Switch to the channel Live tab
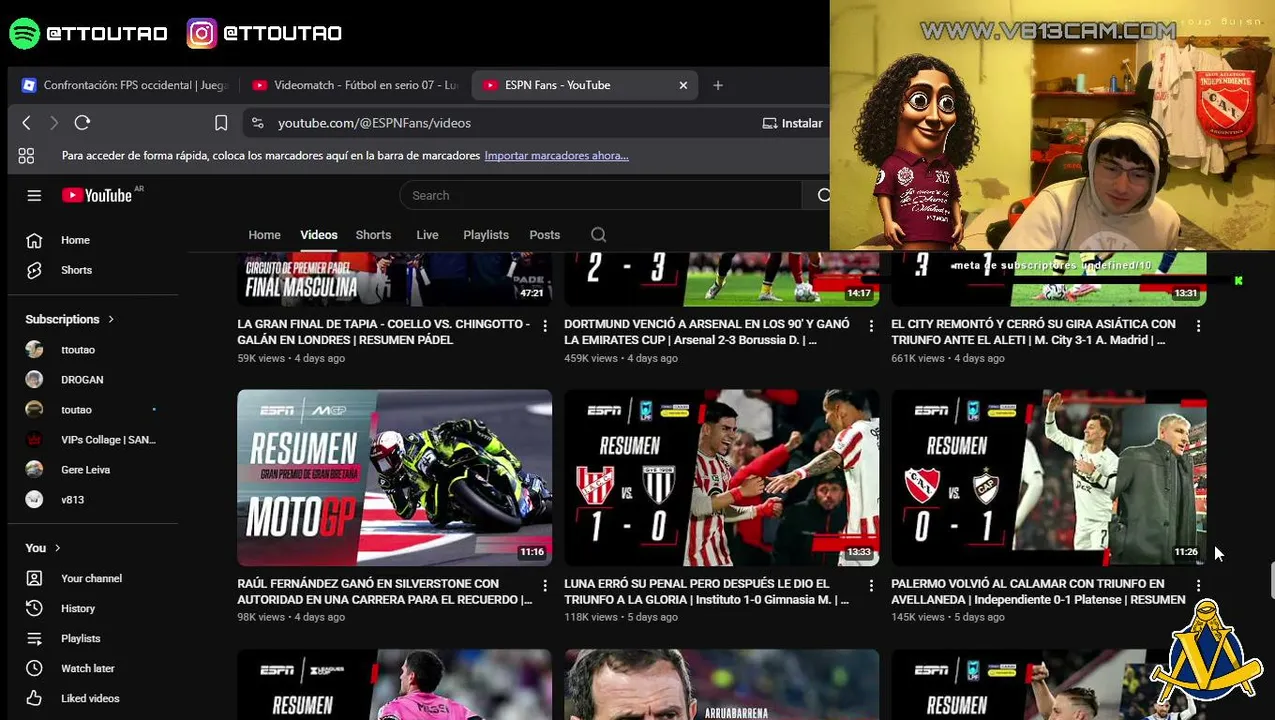The image size is (1275, 720). pyautogui.click(x=427, y=235)
